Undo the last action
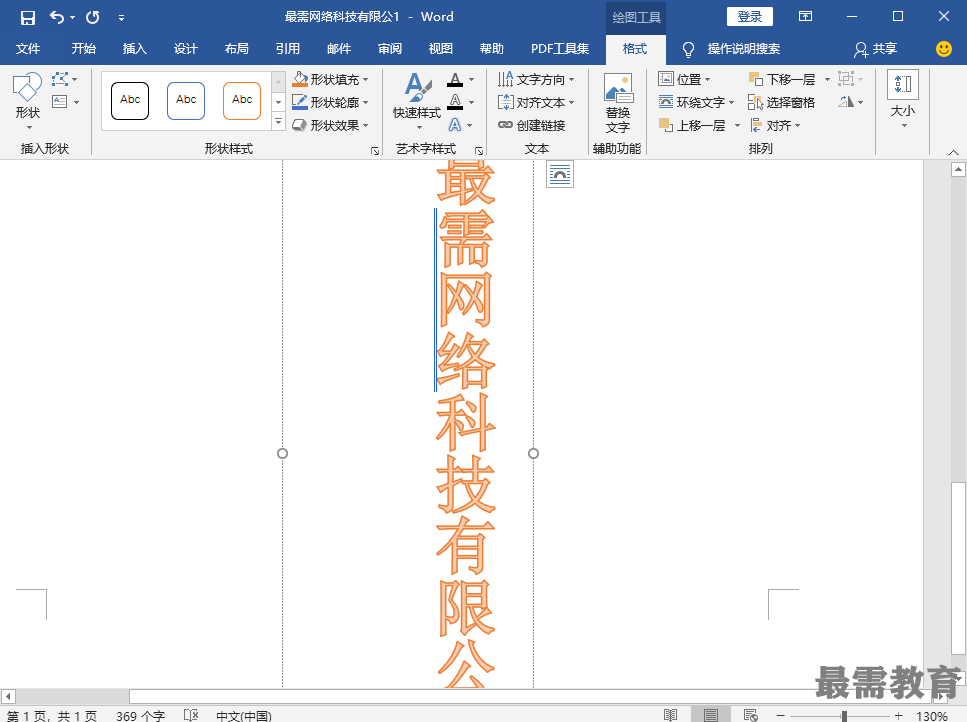The height and width of the screenshot is (722, 967). [57, 17]
